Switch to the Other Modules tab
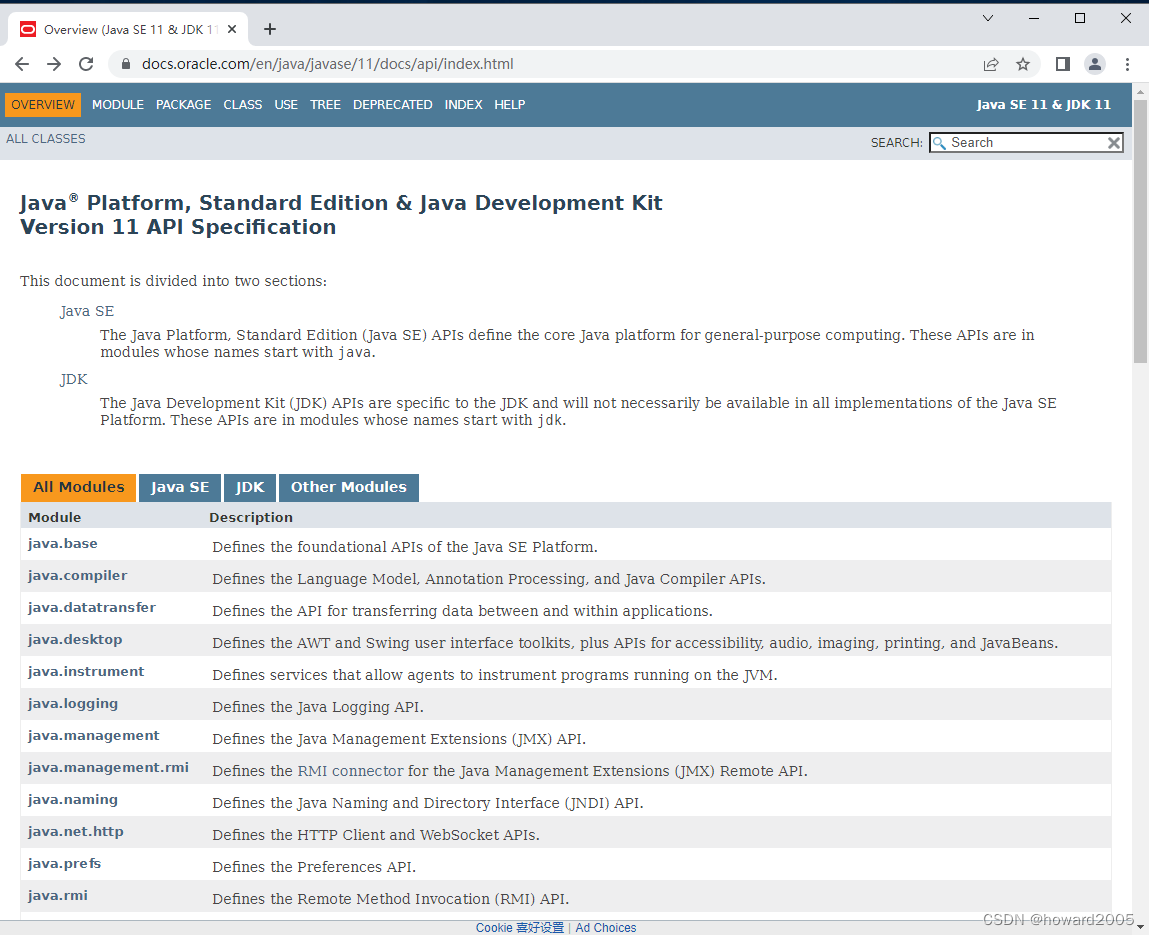The width and height of the screenshot is (1149, 935). [349, 487]
